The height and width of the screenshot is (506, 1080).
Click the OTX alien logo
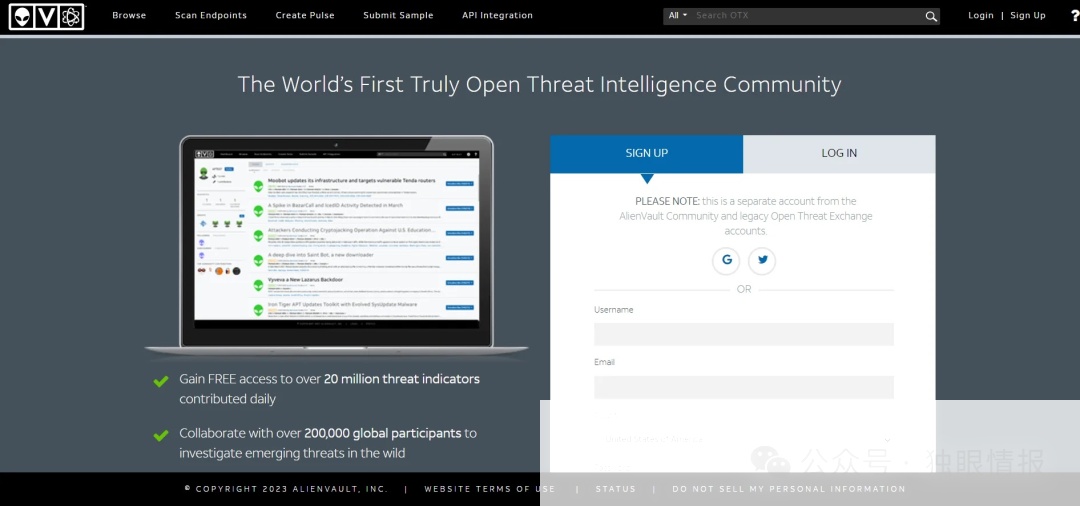pos(46,17)
